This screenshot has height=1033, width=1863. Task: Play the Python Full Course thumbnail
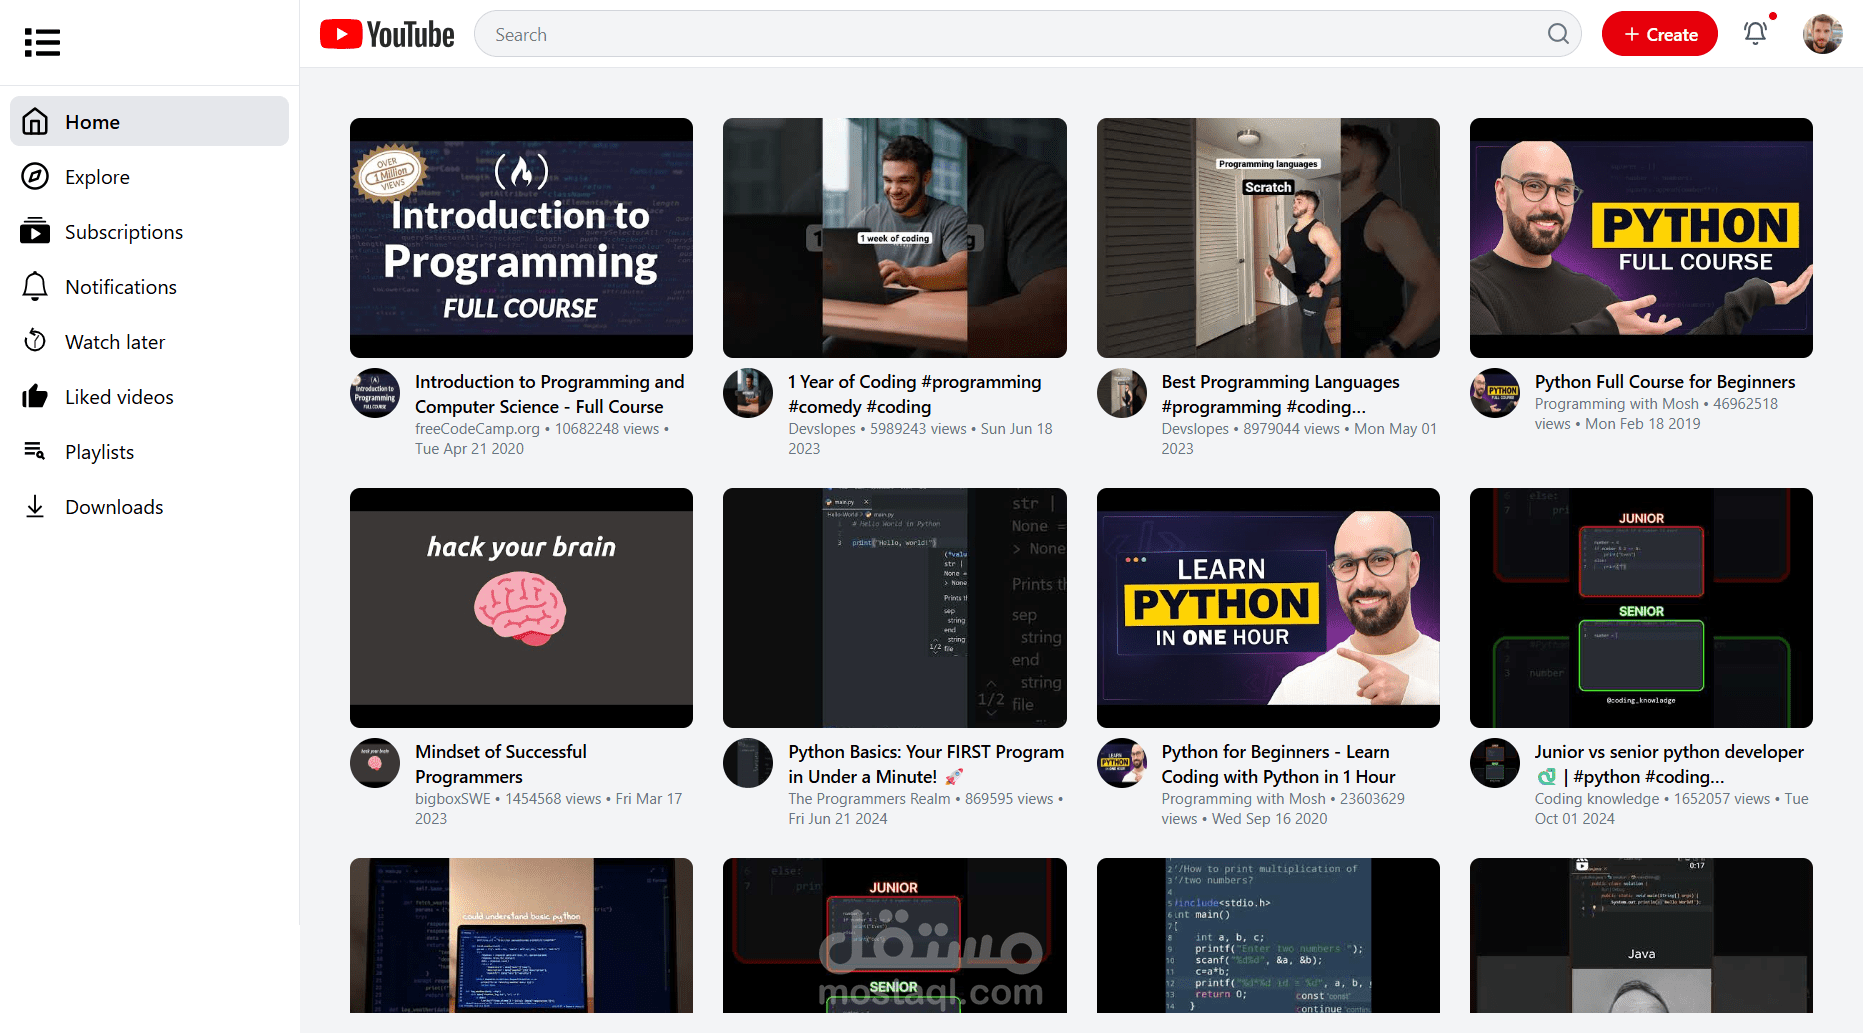point(1641,238)
